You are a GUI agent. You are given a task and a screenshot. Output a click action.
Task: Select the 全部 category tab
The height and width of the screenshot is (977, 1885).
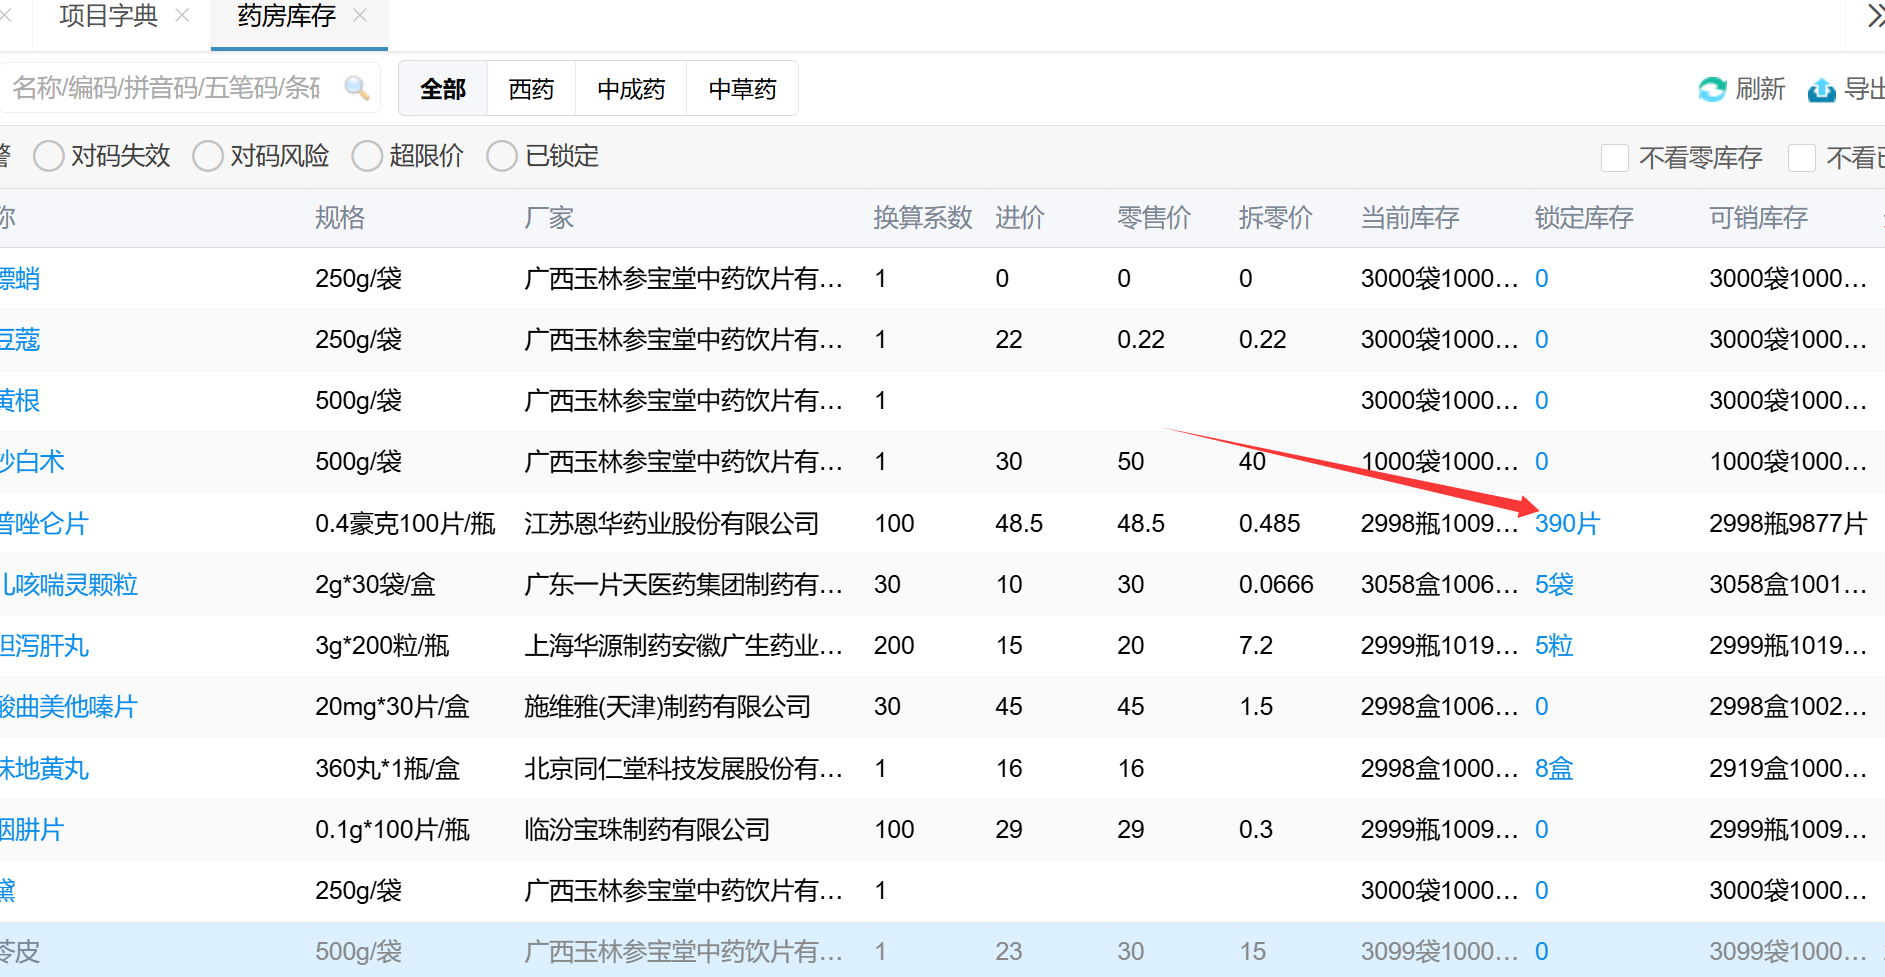[x=443, y=89]
